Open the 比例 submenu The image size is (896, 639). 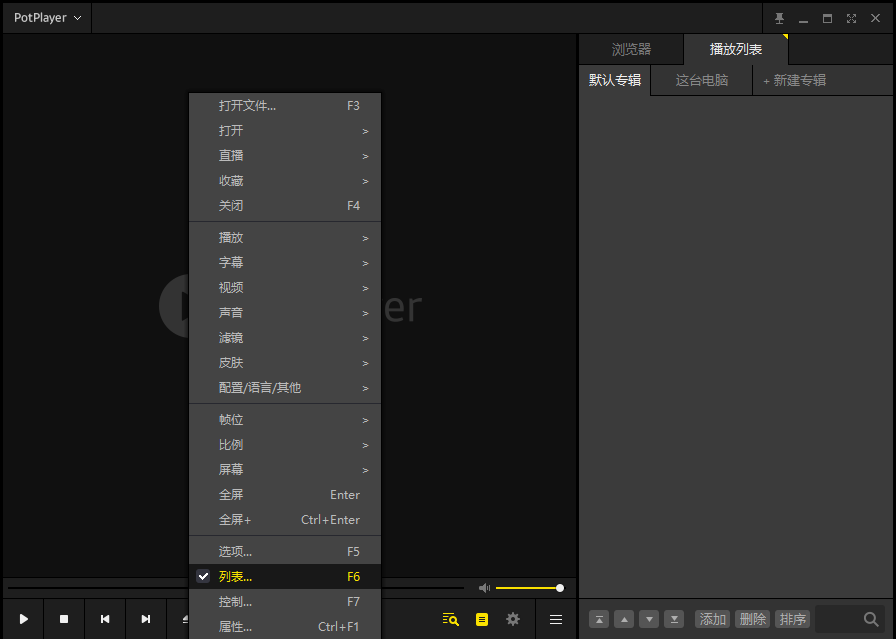point(285,445)
